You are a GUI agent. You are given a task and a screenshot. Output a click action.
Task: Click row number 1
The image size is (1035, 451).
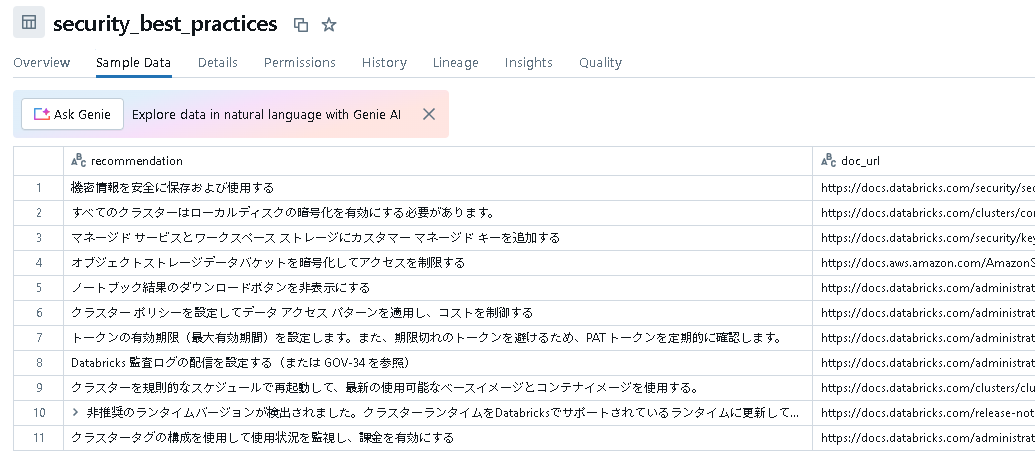pos(39,188)
